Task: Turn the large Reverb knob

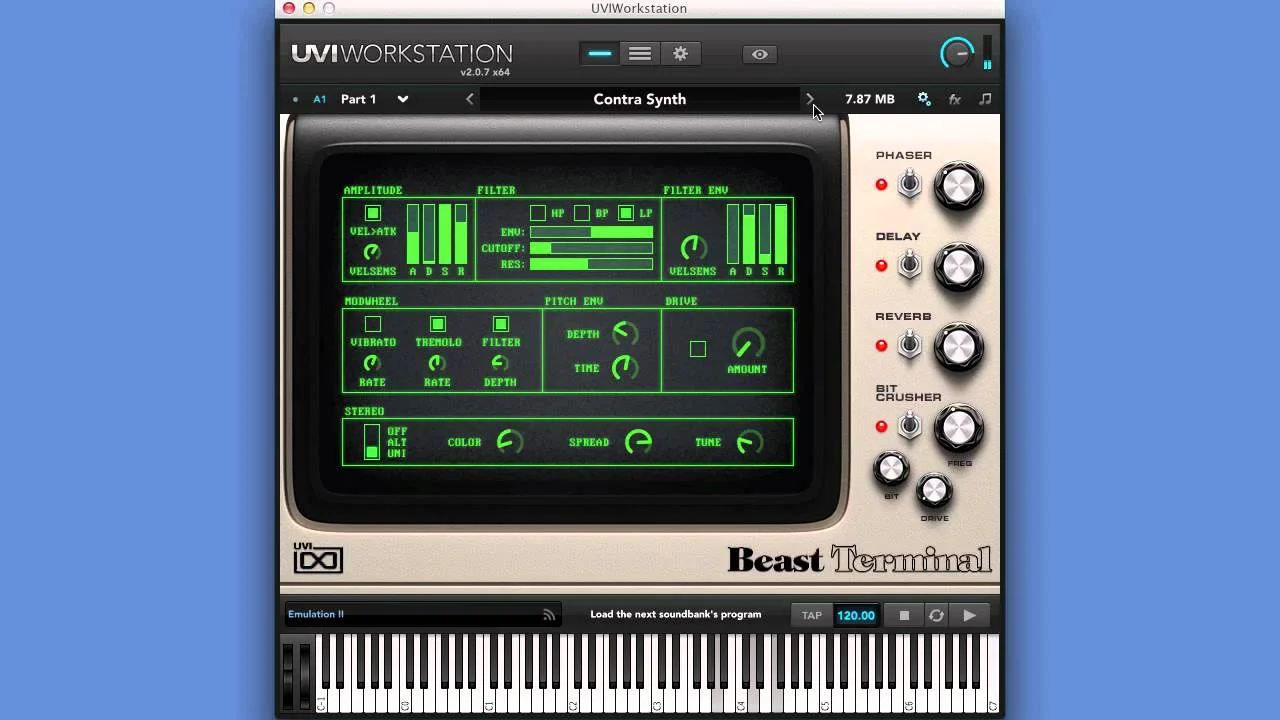Action: [958, 347]
